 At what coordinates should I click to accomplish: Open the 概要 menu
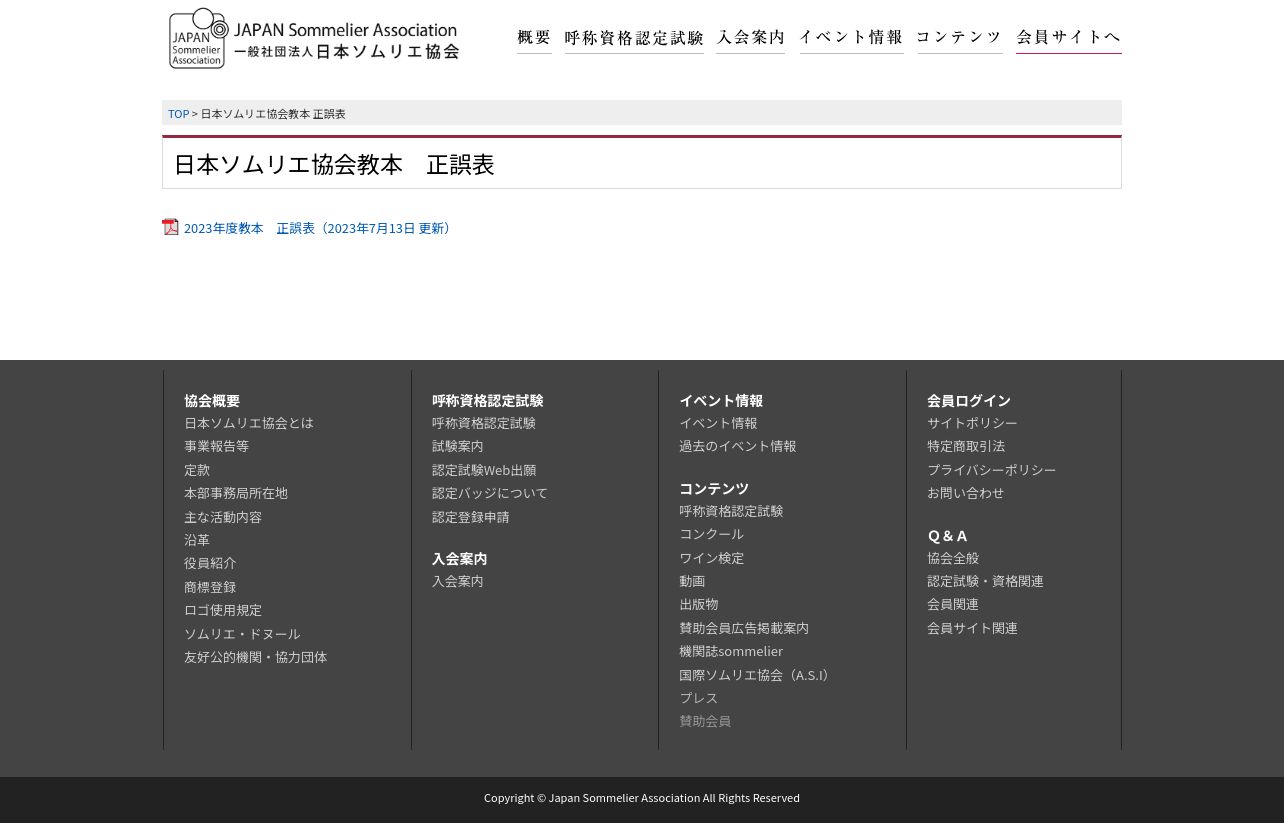[534, 38]
